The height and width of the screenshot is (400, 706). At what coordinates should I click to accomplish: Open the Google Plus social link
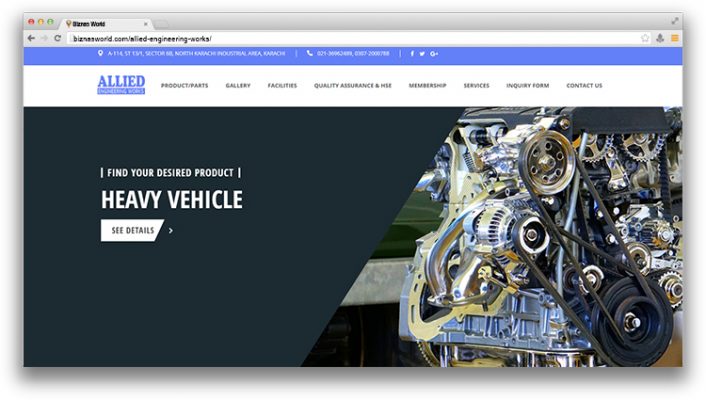pyautogui.click(x=434, y=54)
